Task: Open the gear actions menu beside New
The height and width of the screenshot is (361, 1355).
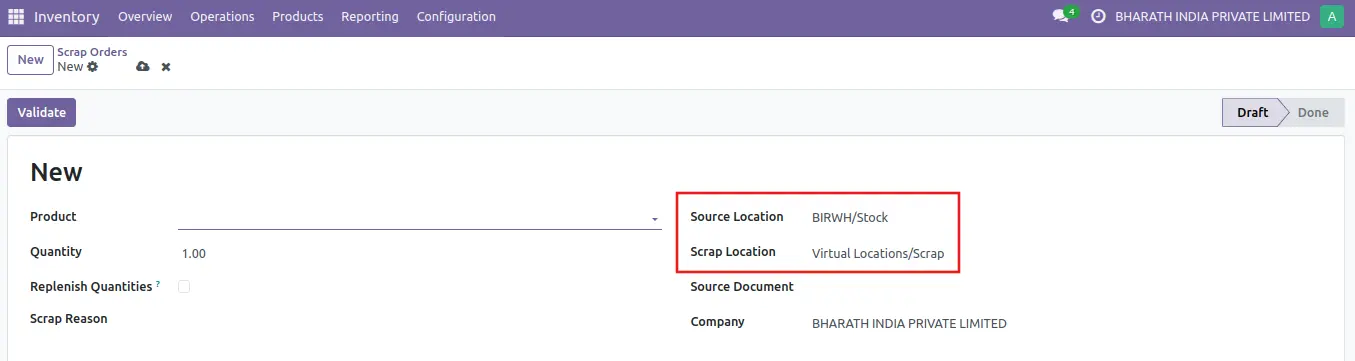Action: 93,67
